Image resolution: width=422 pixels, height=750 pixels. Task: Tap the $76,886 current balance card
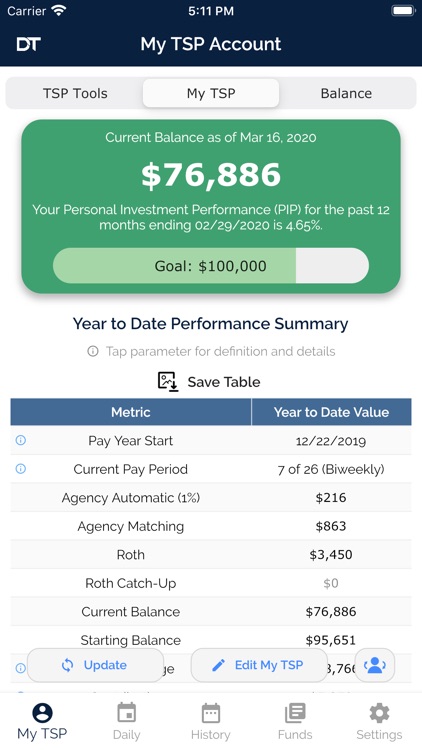tap(211, 206)
